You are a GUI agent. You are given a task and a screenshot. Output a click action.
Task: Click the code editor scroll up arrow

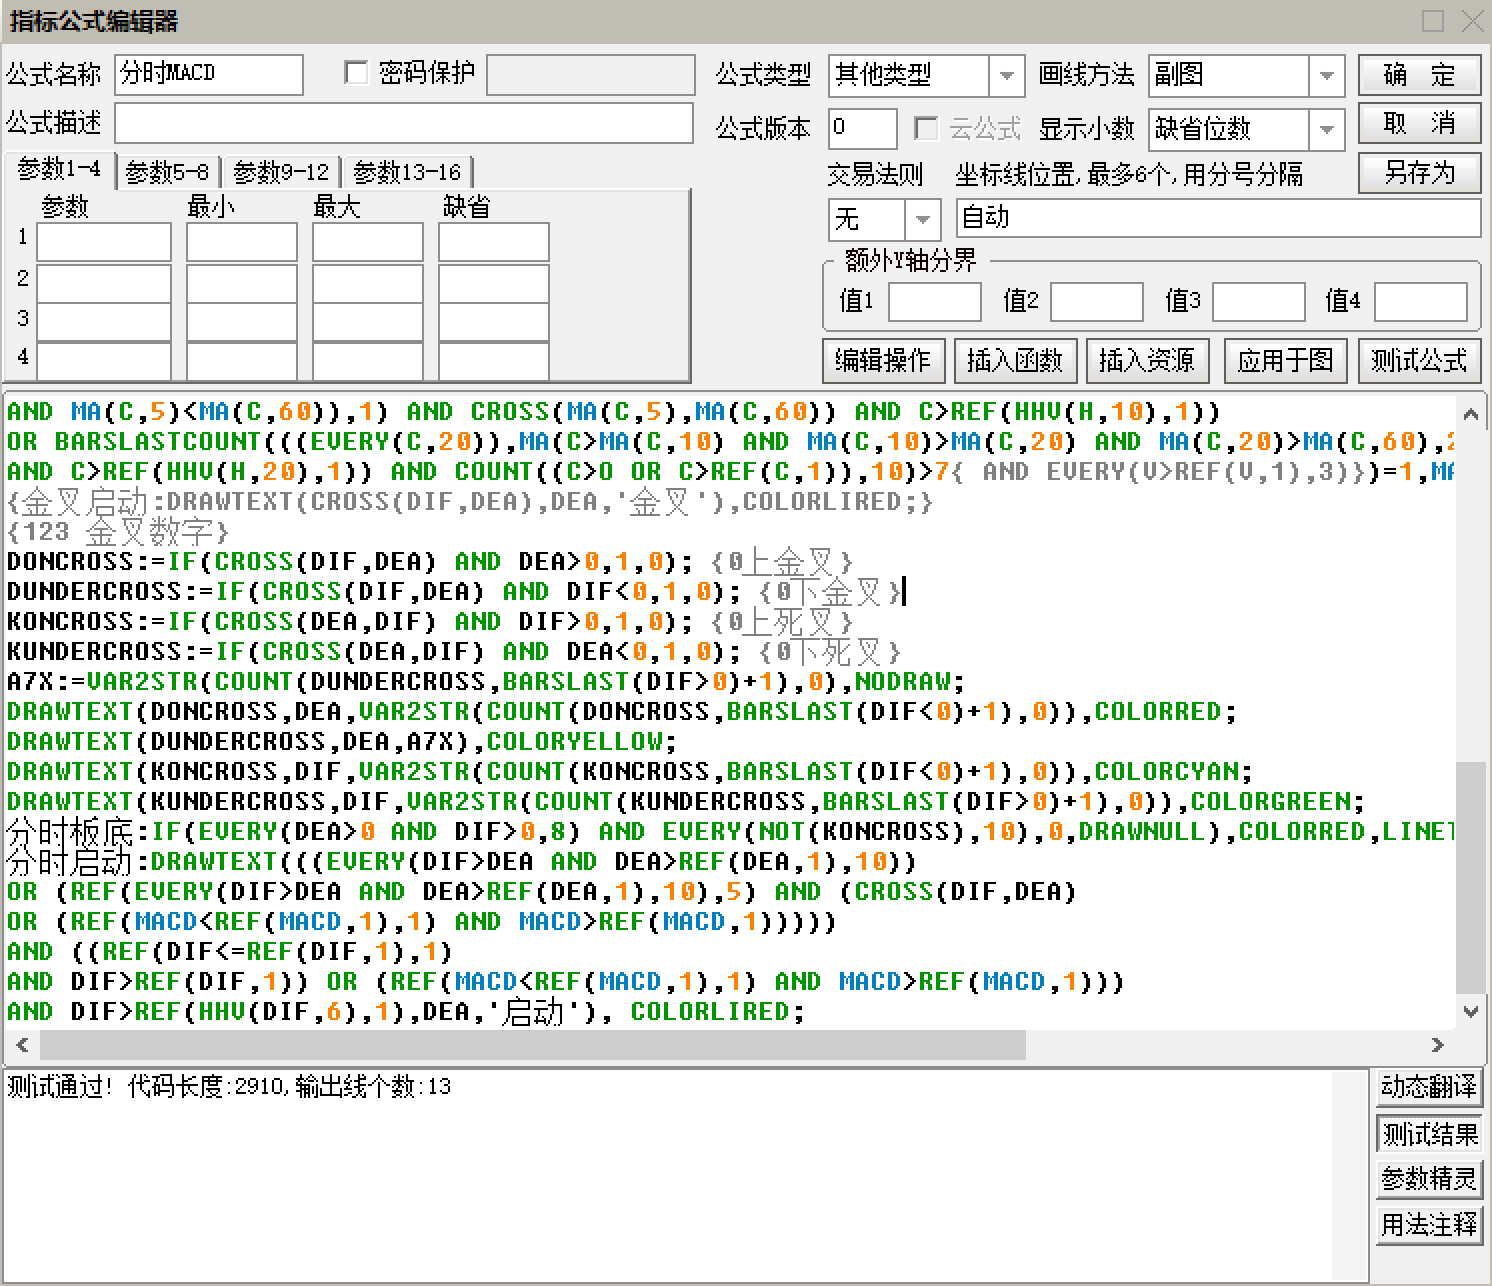click(x=1470, y=413)
